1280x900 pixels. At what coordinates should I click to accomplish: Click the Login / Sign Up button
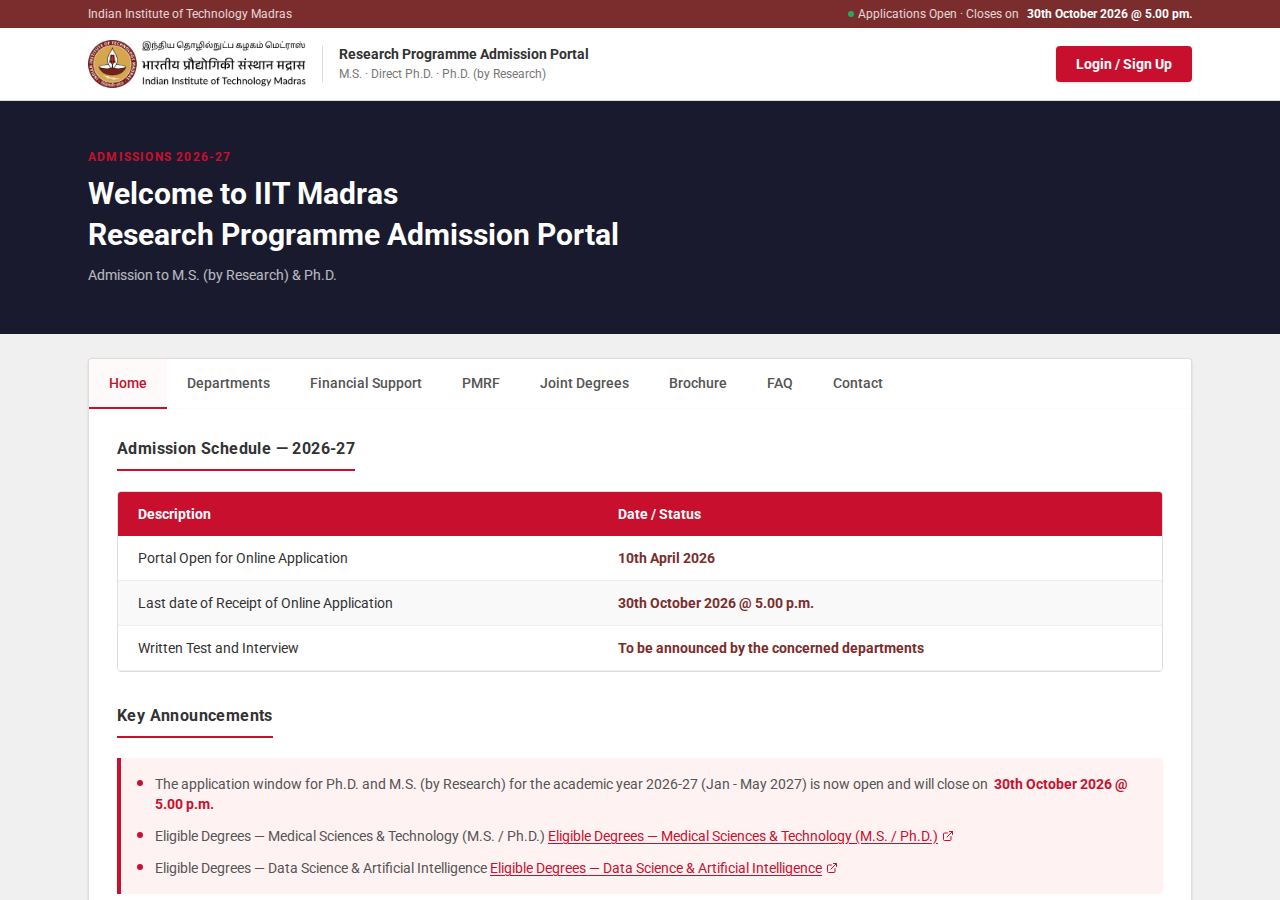1124,64
